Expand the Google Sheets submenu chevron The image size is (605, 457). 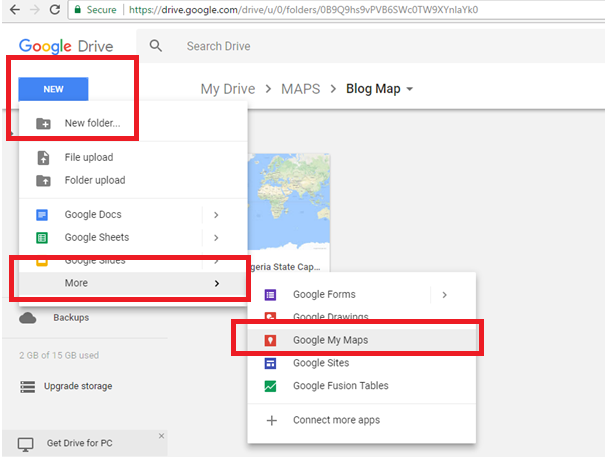pos(216,238)
